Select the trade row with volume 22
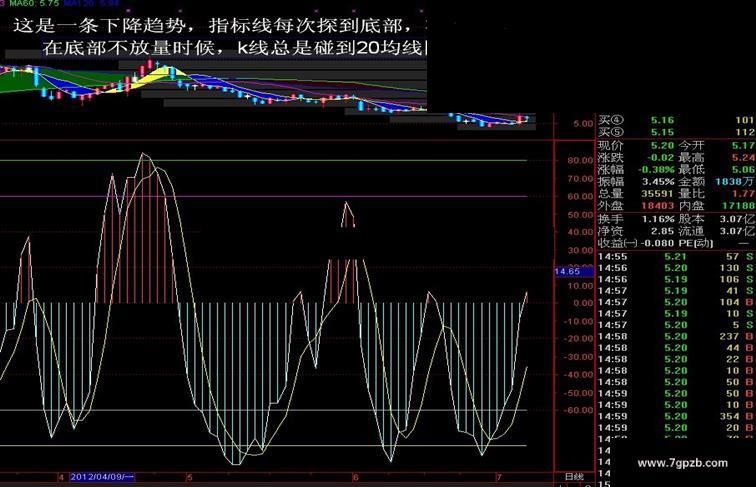Image resolution: width=756 pixels, height=487 pixels. point(676,359)
